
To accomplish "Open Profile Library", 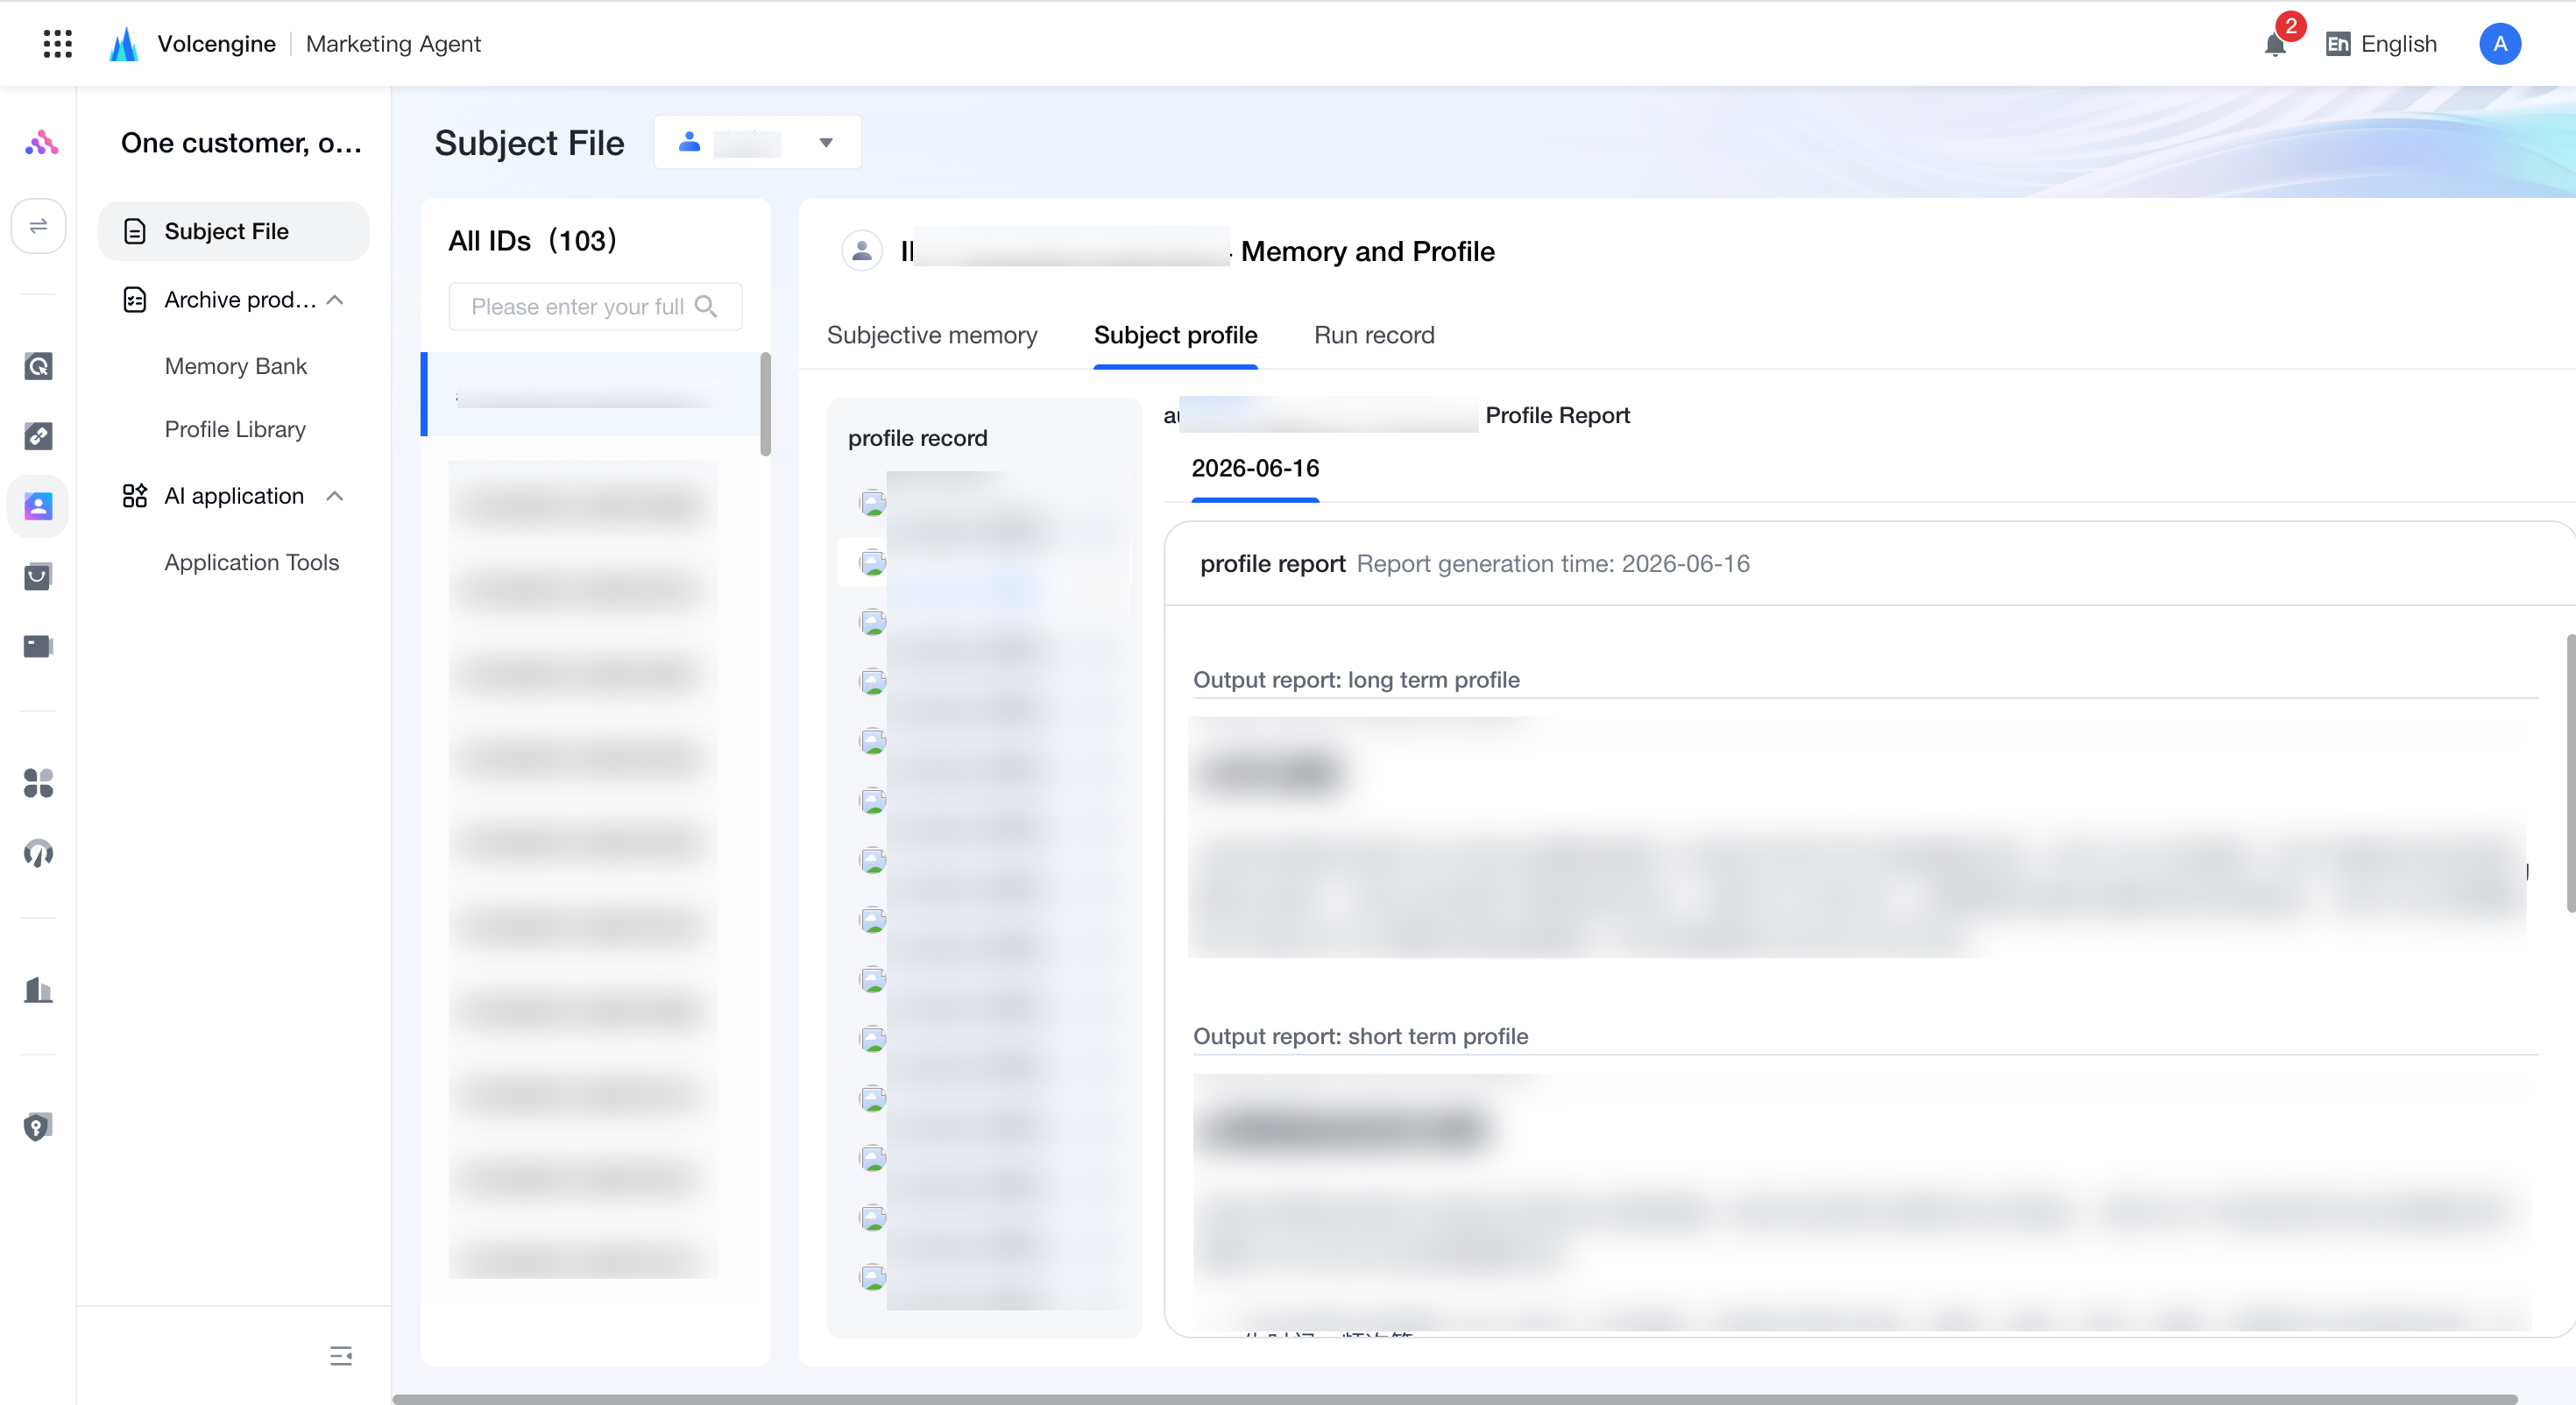I will coord(235,429).
